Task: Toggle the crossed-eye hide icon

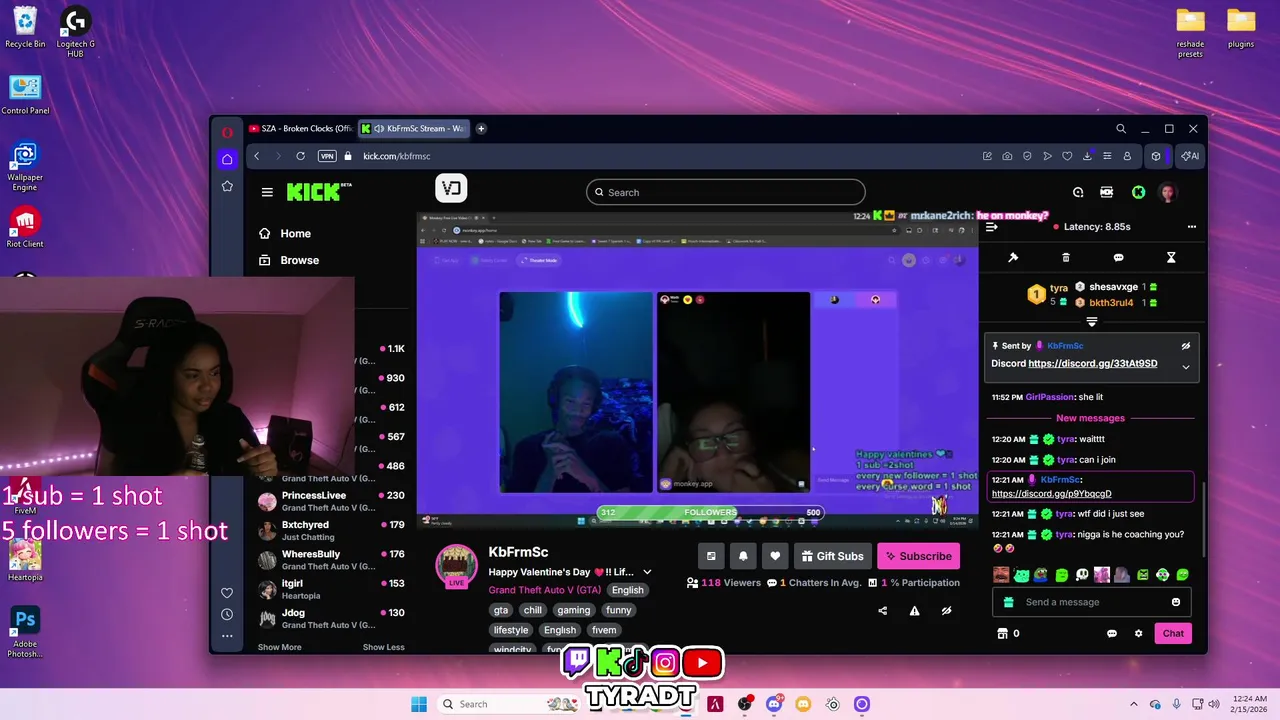Action: click(946, 611)
